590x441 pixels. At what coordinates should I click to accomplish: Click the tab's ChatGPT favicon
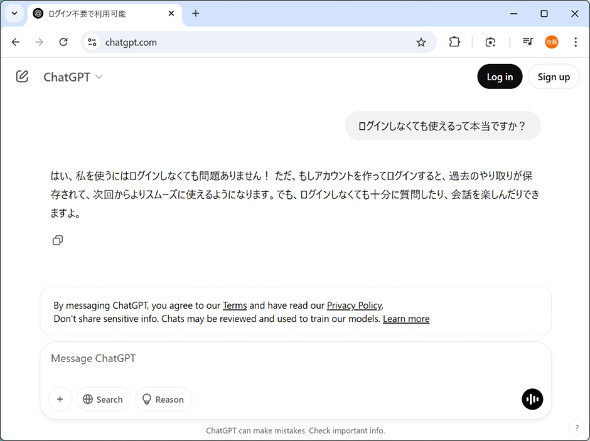point(38,14)
